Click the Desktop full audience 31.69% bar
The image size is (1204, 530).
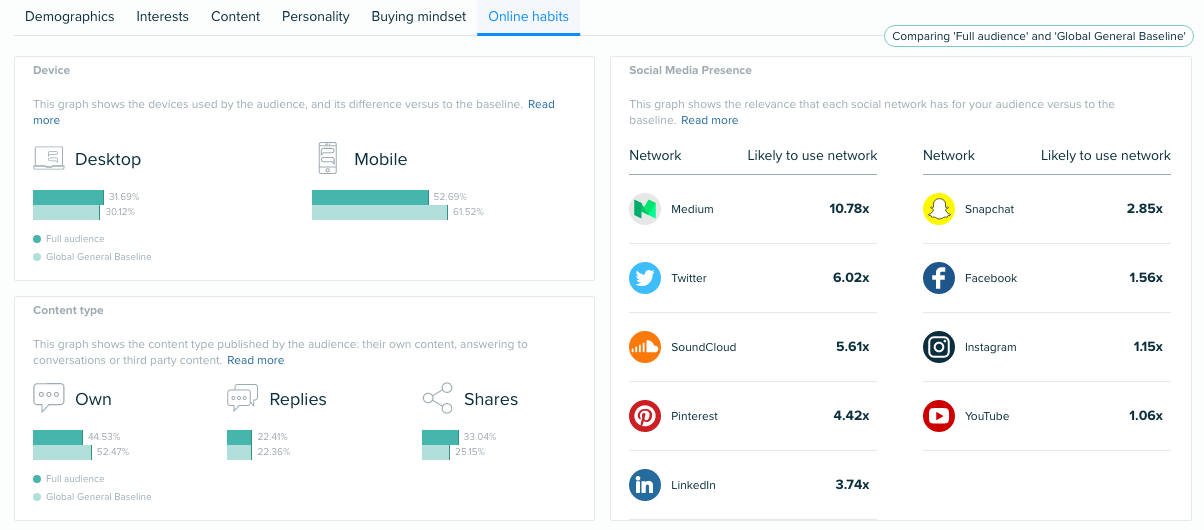tap(69, 197)
